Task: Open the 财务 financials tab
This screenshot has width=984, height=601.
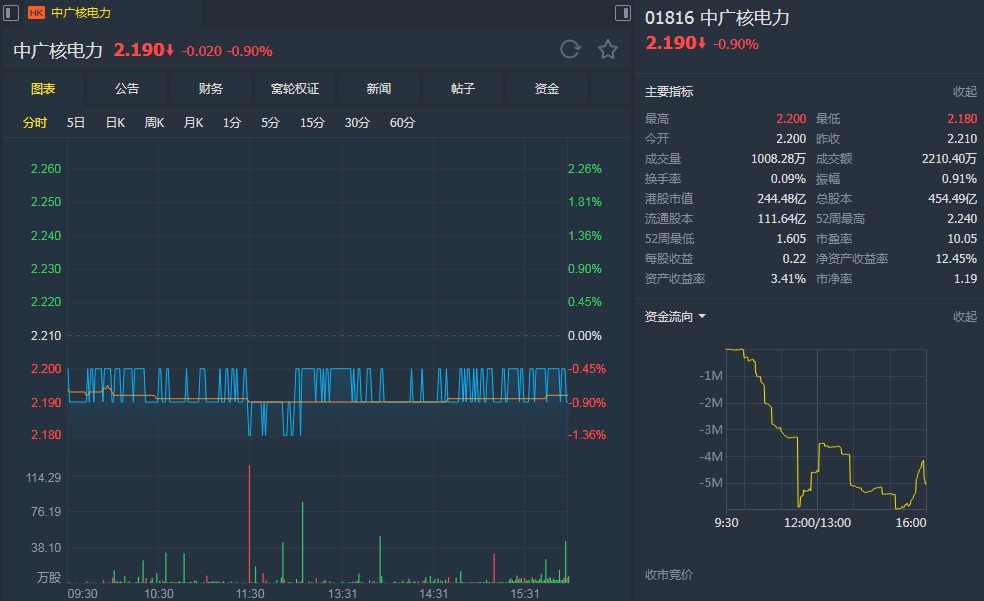Action: tap(211, 88)
